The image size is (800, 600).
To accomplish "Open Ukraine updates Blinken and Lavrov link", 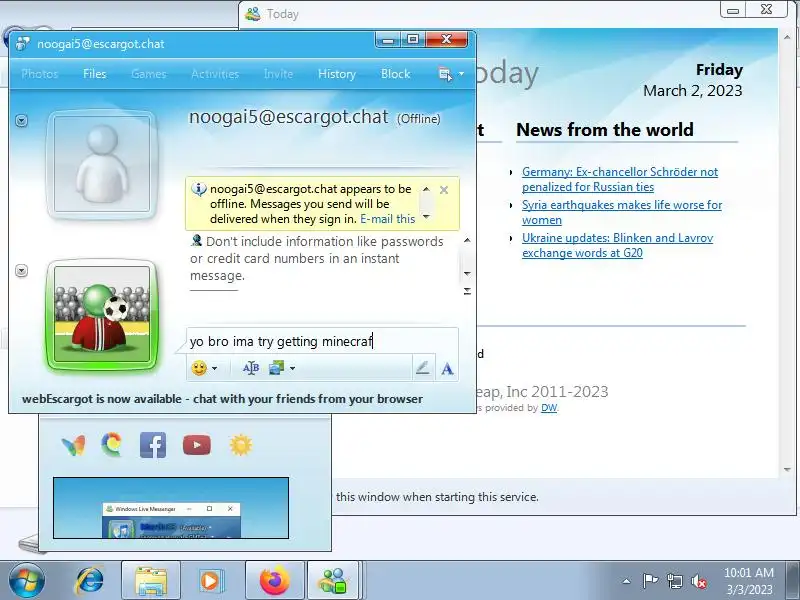I will pos(617,245).
